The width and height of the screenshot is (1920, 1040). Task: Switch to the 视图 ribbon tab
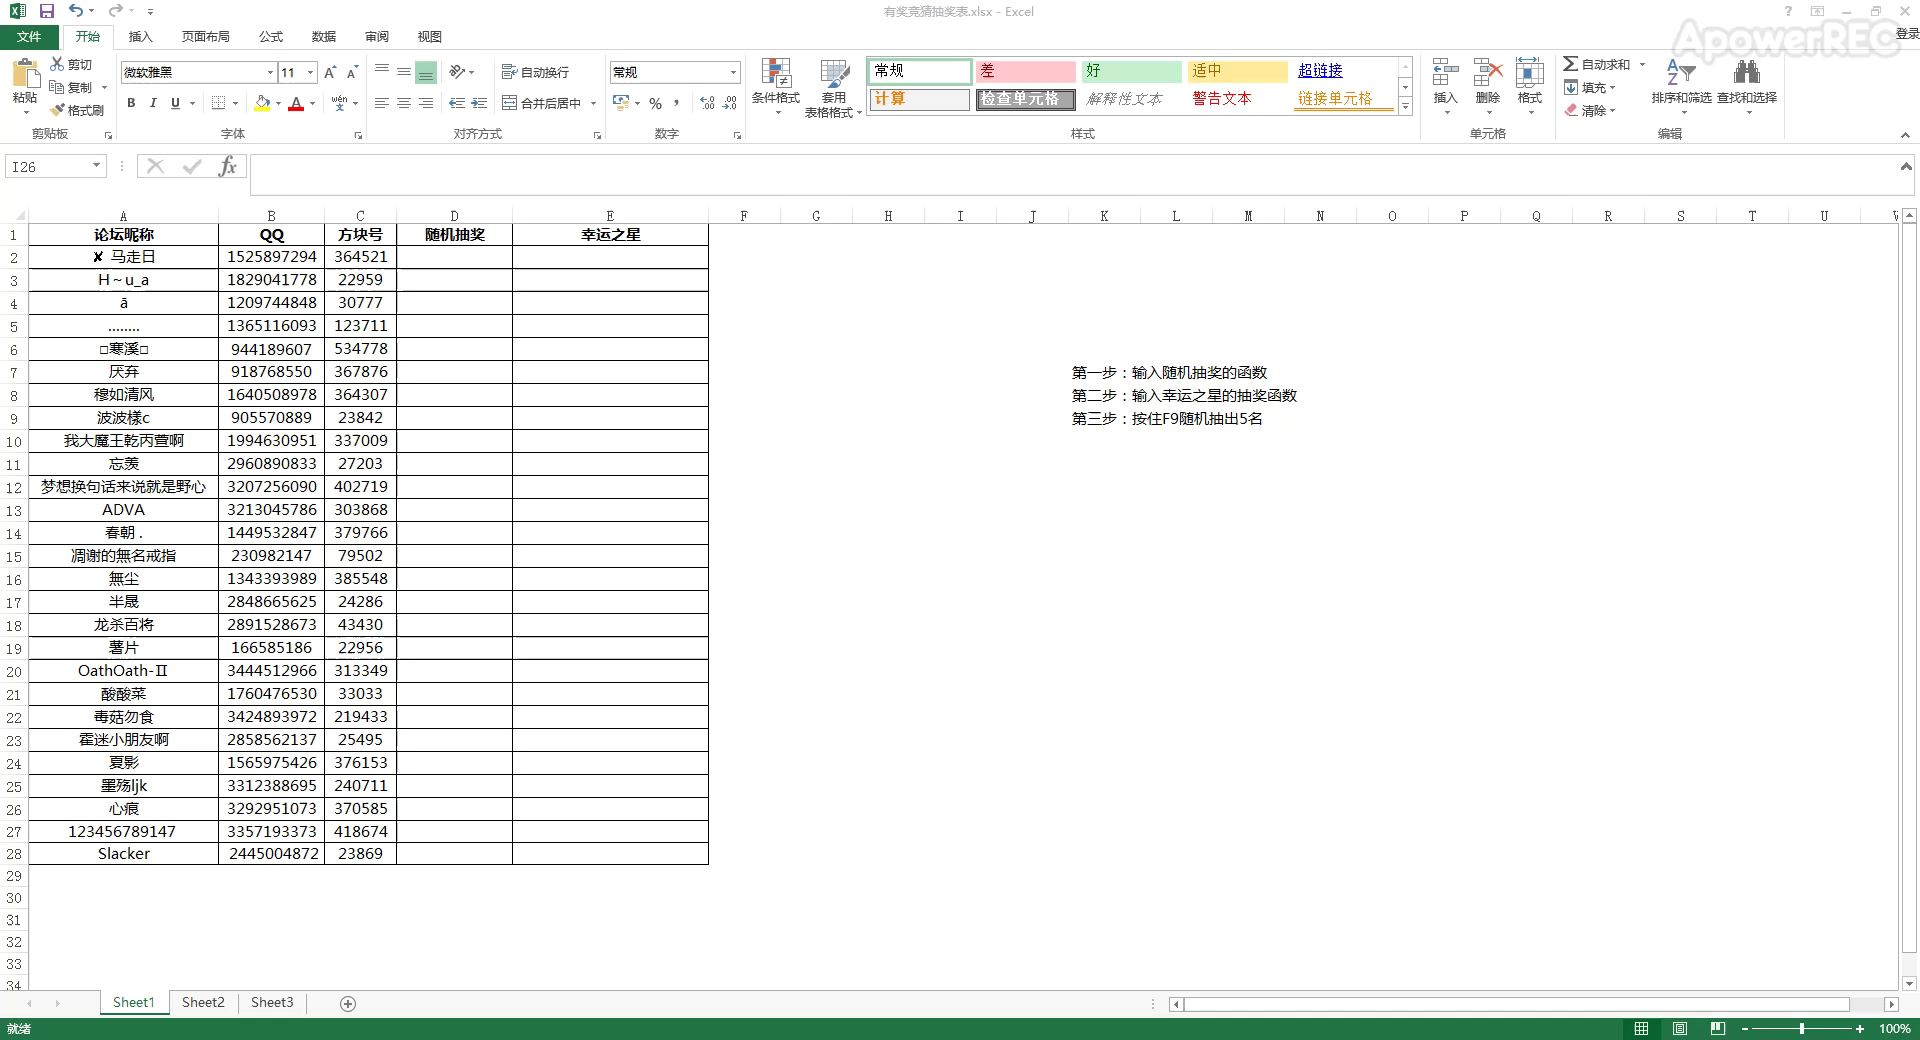[x=430, y=37]
